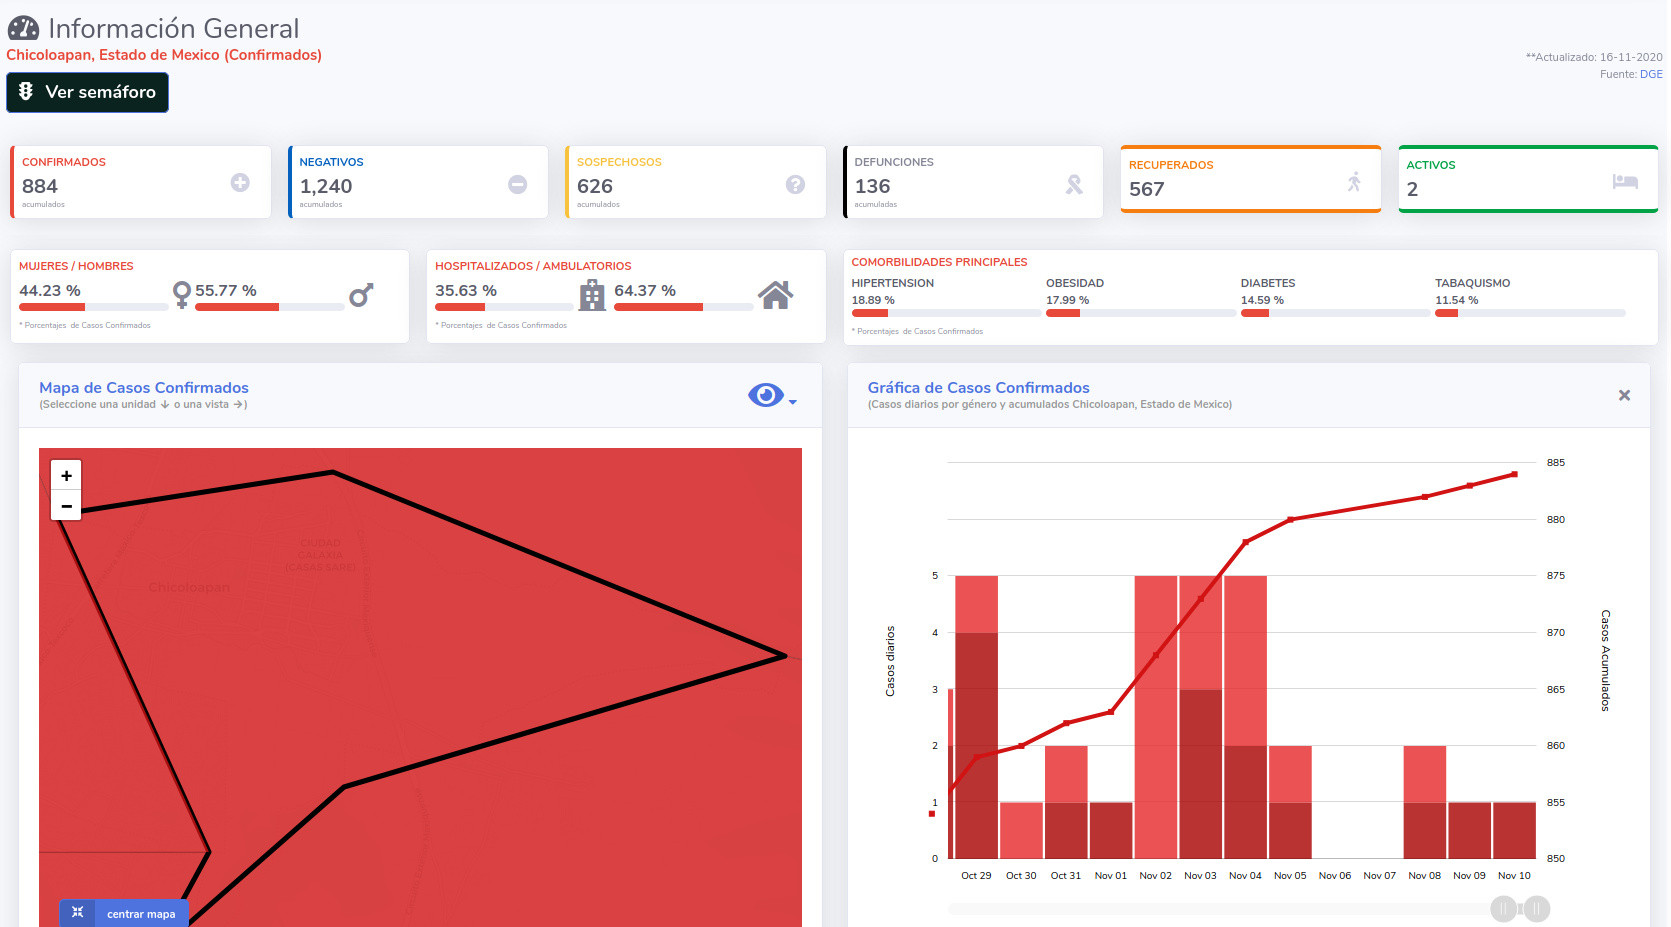
Task: Select the Activos card
Action: pos(1528,179)
